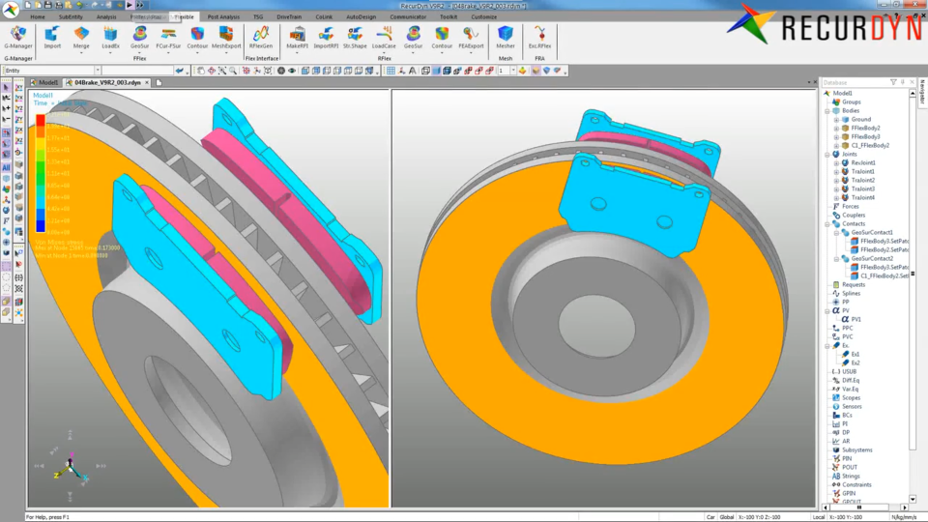The image size is (928, 522).
Task: Click the save icon in quick access toolbar
Action: [48, 5]
